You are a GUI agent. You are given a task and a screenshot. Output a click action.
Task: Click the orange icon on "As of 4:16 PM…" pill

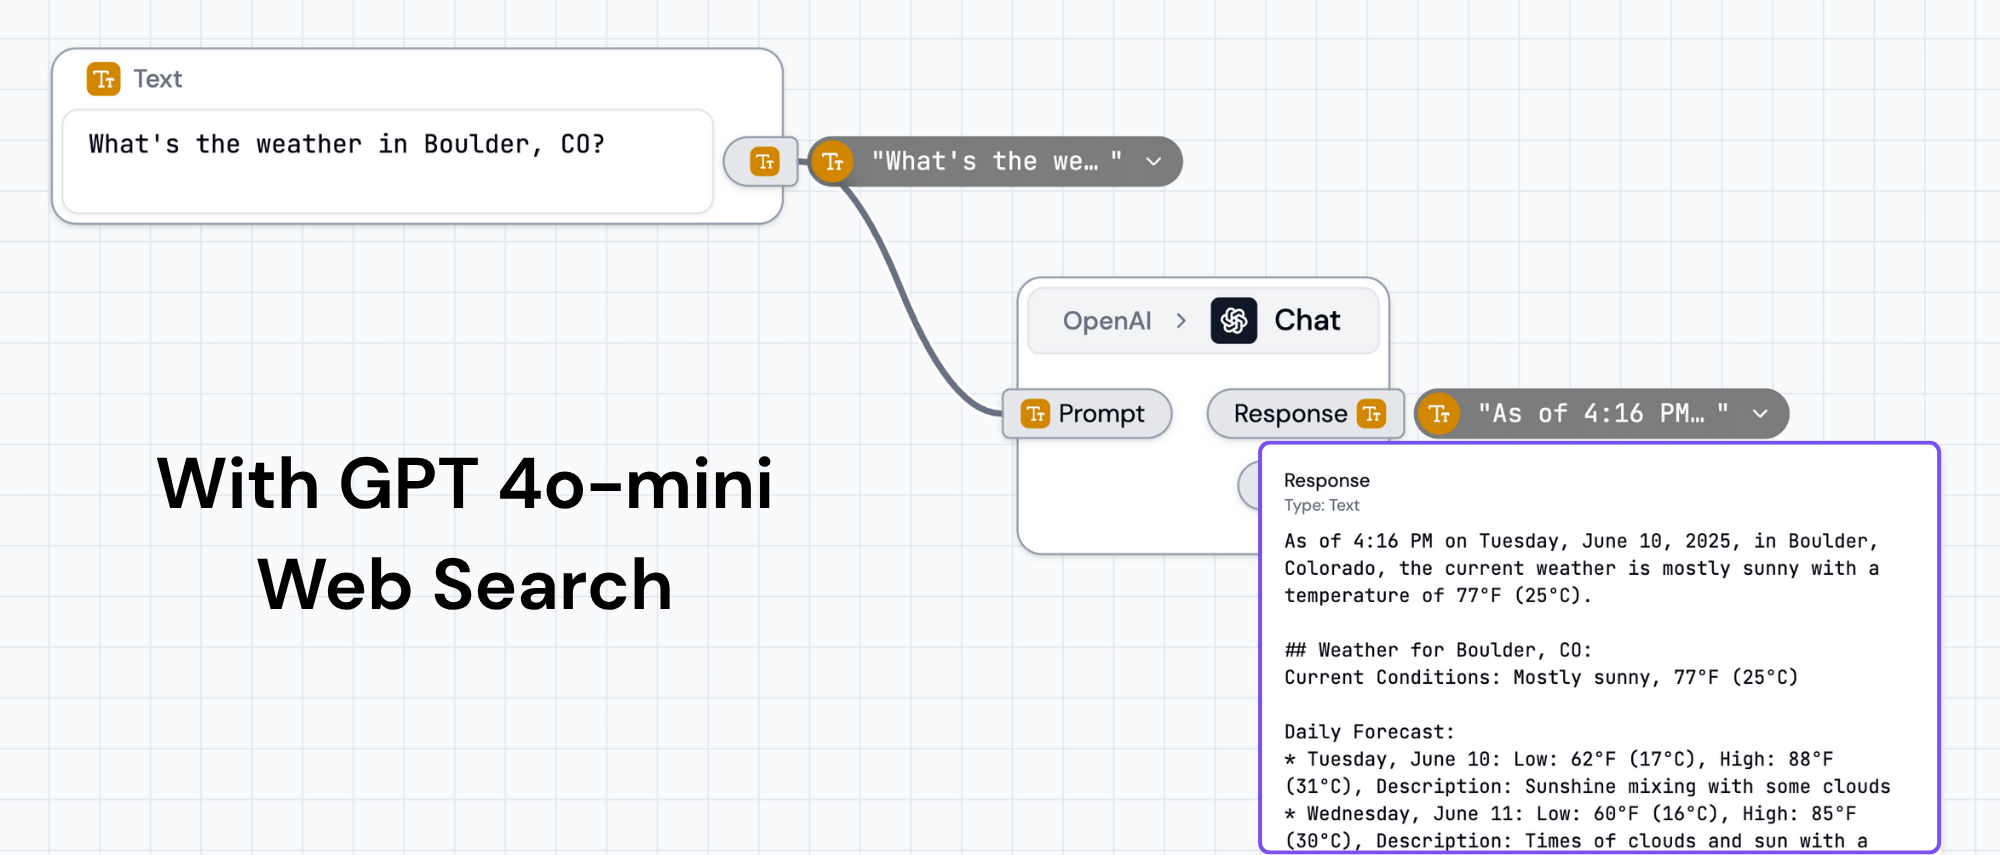pos(1439,414)
